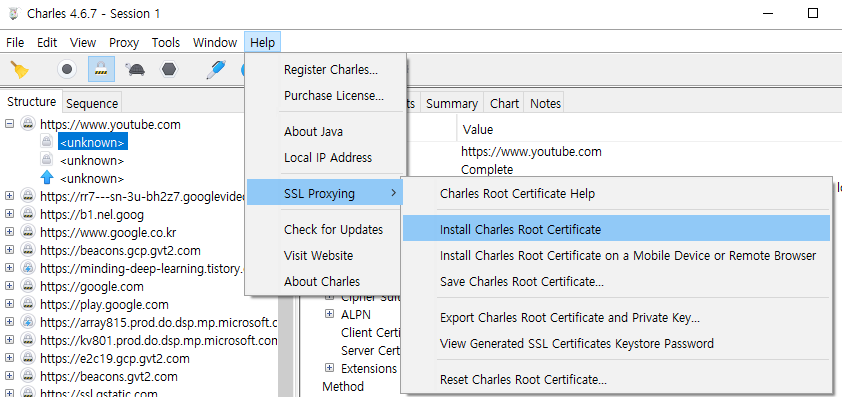Open the Chart tab
The image size is (842, 397).
504,103
